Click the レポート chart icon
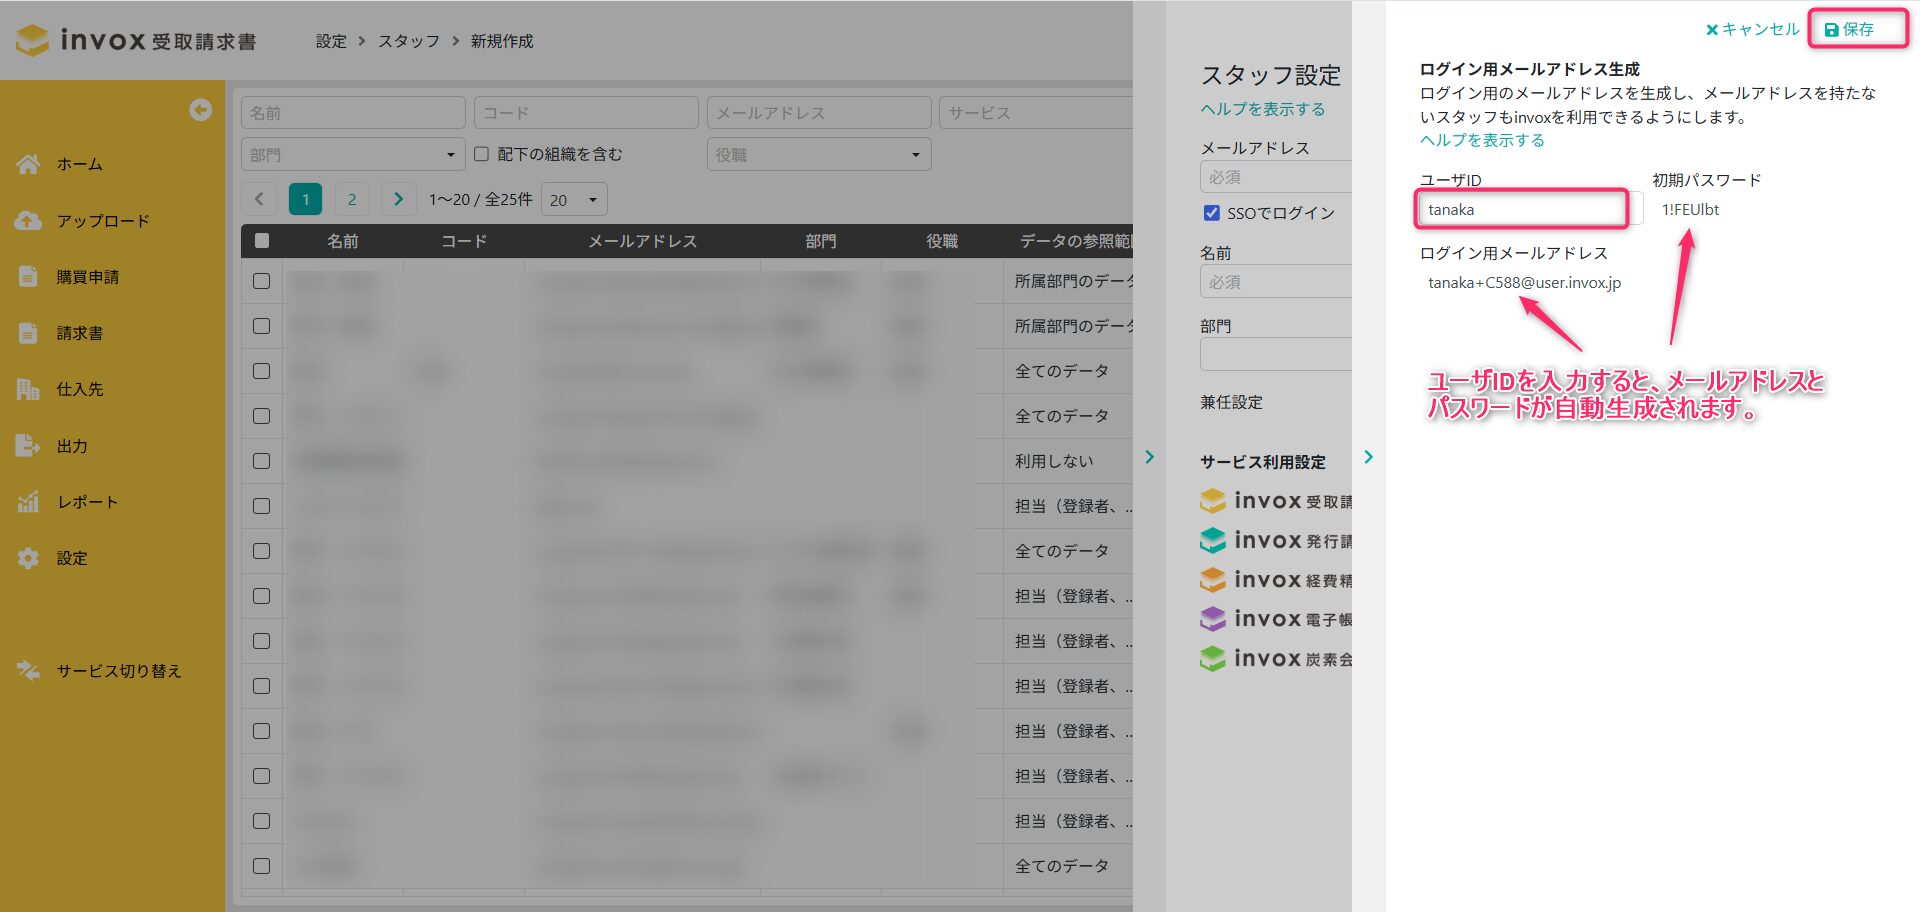The width and height of the screenshot is (1920, 912). 28,502
